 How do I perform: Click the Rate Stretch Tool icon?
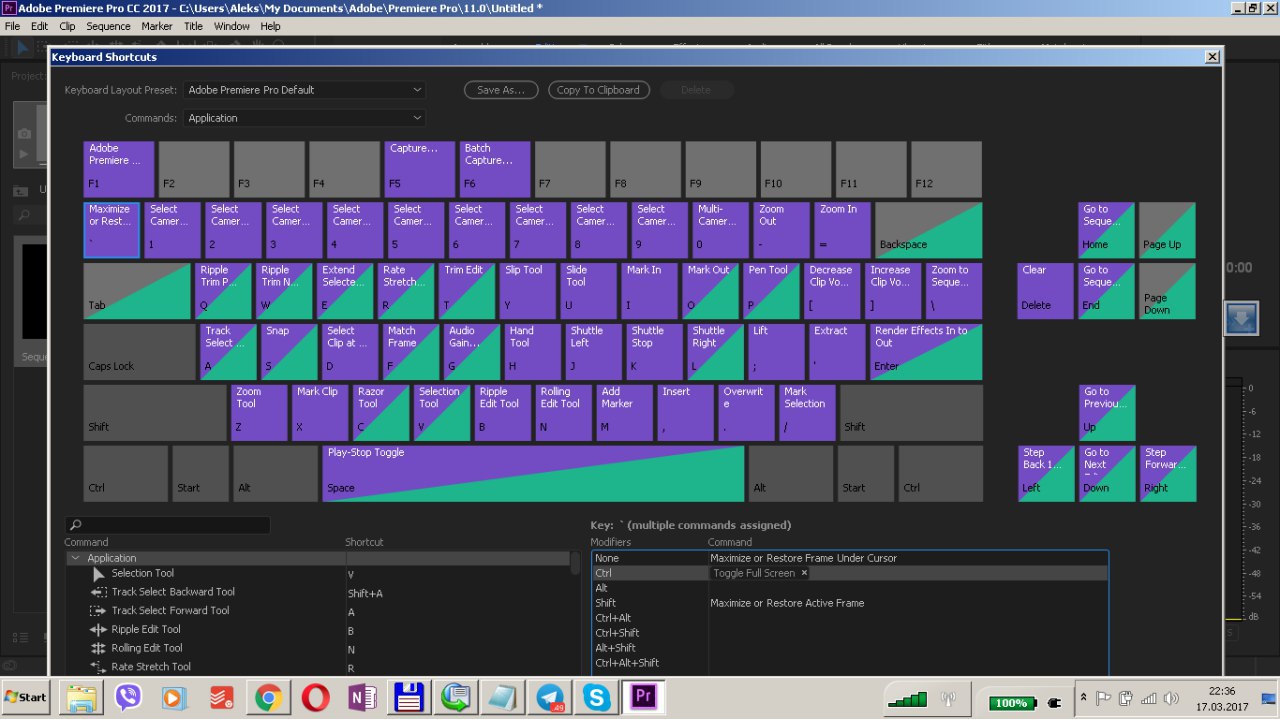[x=98, y=667]
